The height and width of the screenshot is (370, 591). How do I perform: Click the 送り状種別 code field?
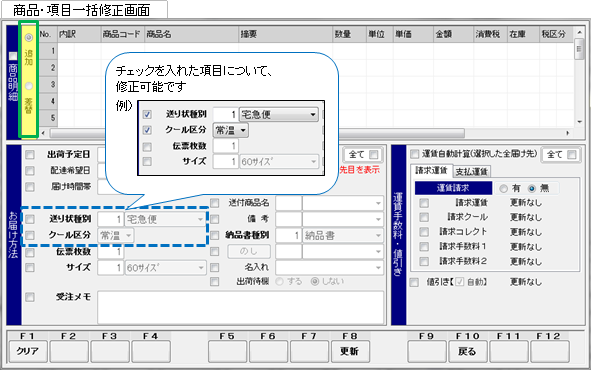click(110, 219)
